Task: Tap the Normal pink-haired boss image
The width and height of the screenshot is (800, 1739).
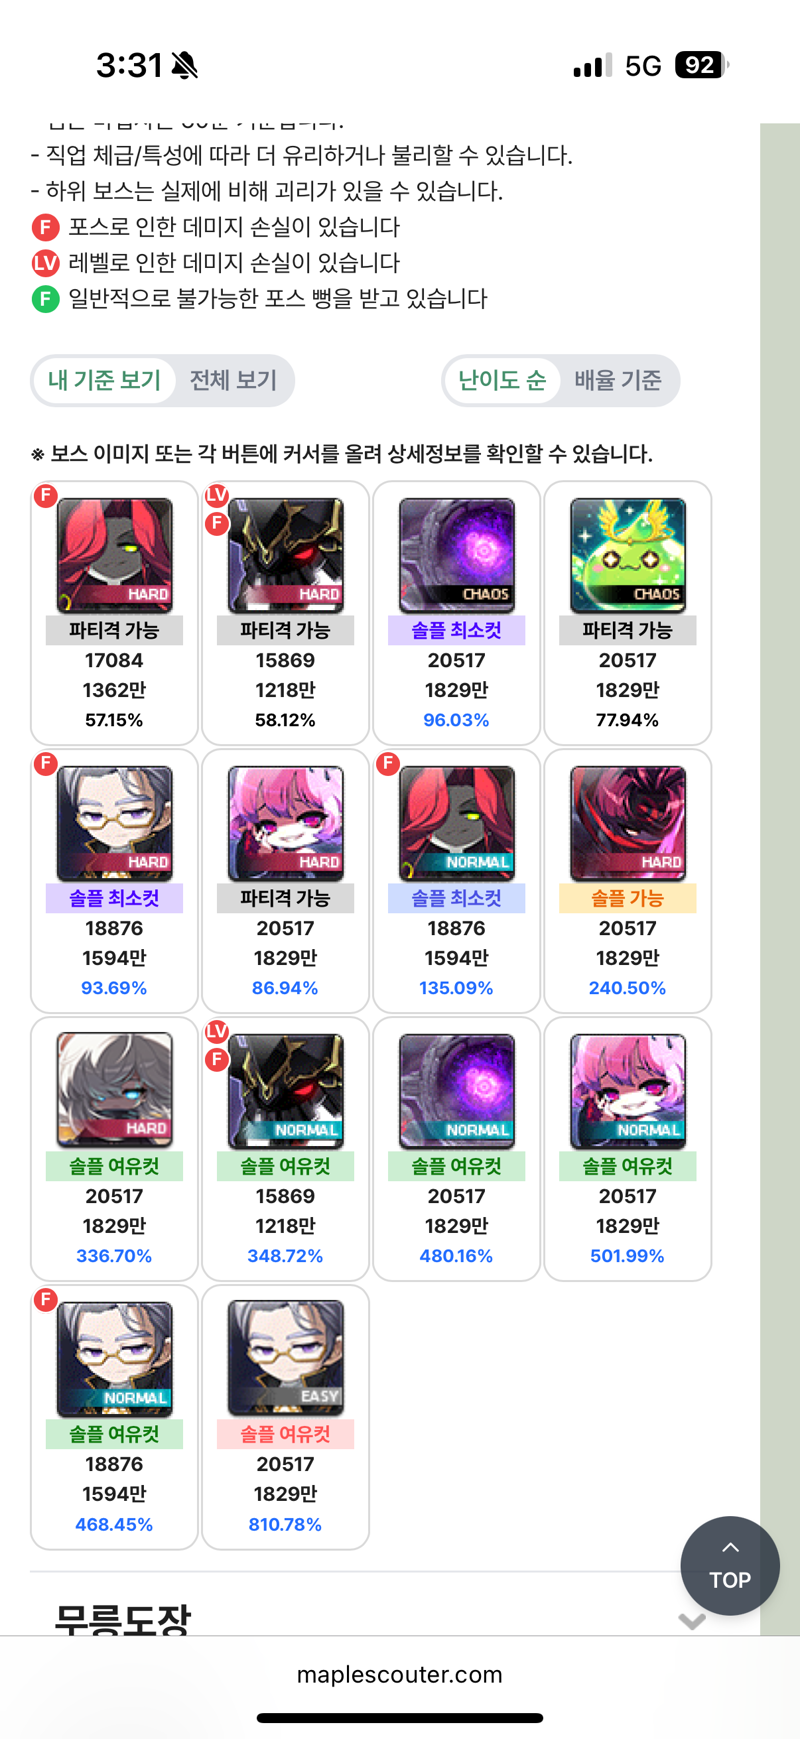Action: click(628, 1091)
